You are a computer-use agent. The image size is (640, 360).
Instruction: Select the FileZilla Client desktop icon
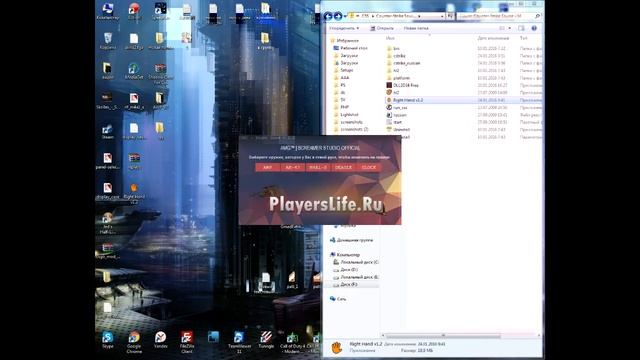(187, 342)
